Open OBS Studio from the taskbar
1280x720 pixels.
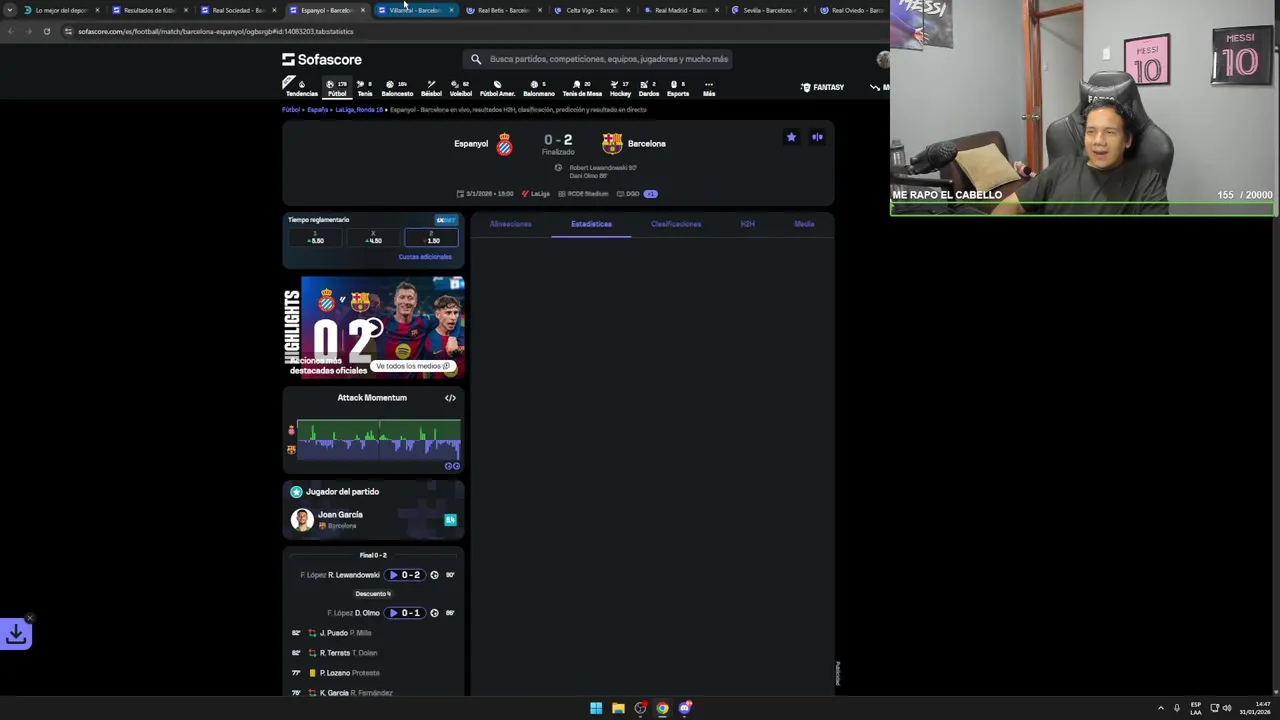coord(640,708)
